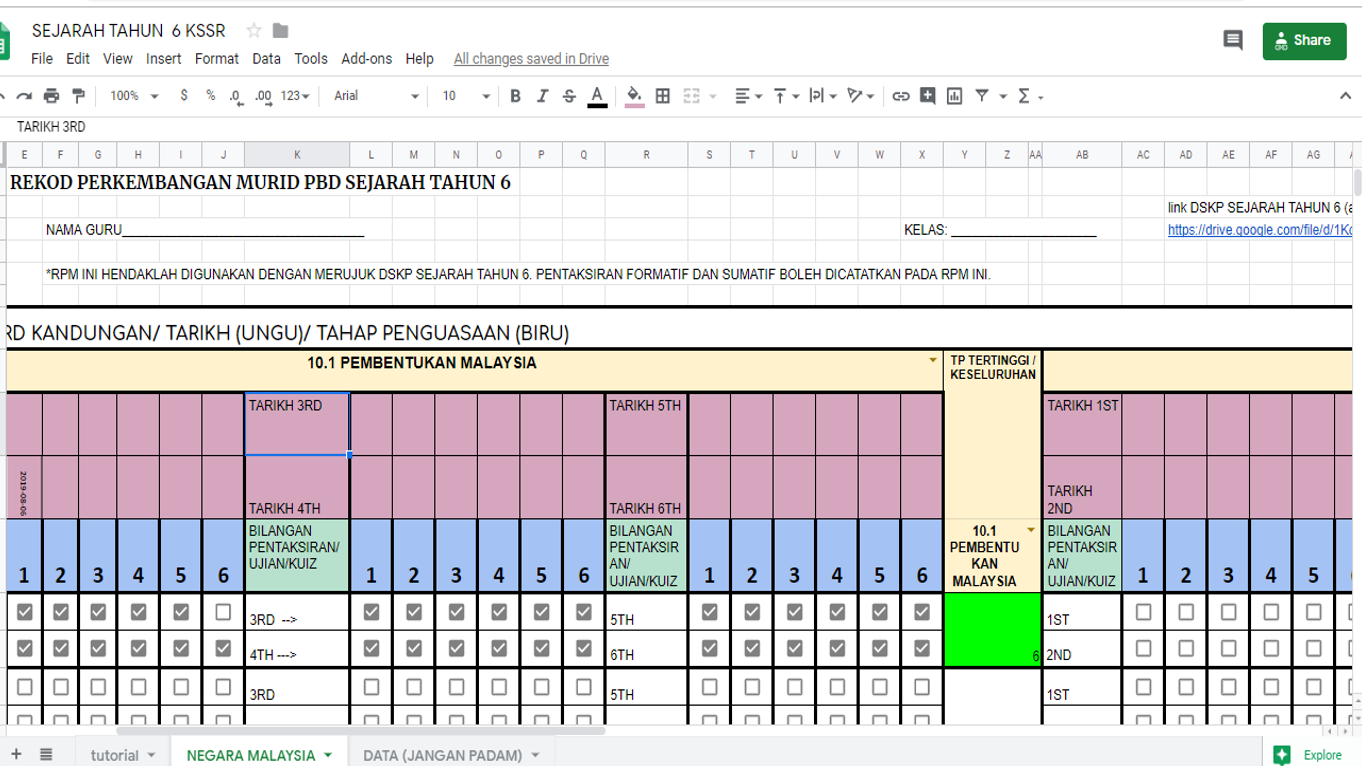Insert a chart icon
This screenshot has width=1362, height=766.
pos(955,96)
